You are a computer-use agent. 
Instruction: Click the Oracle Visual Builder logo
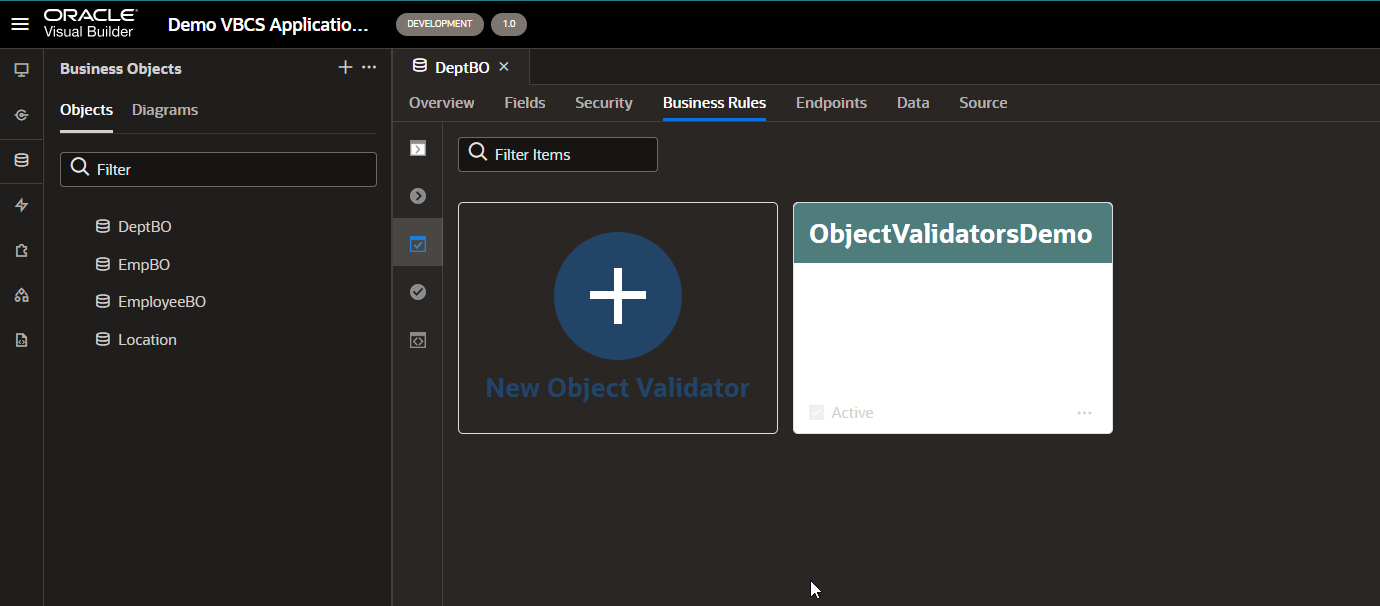90,23
